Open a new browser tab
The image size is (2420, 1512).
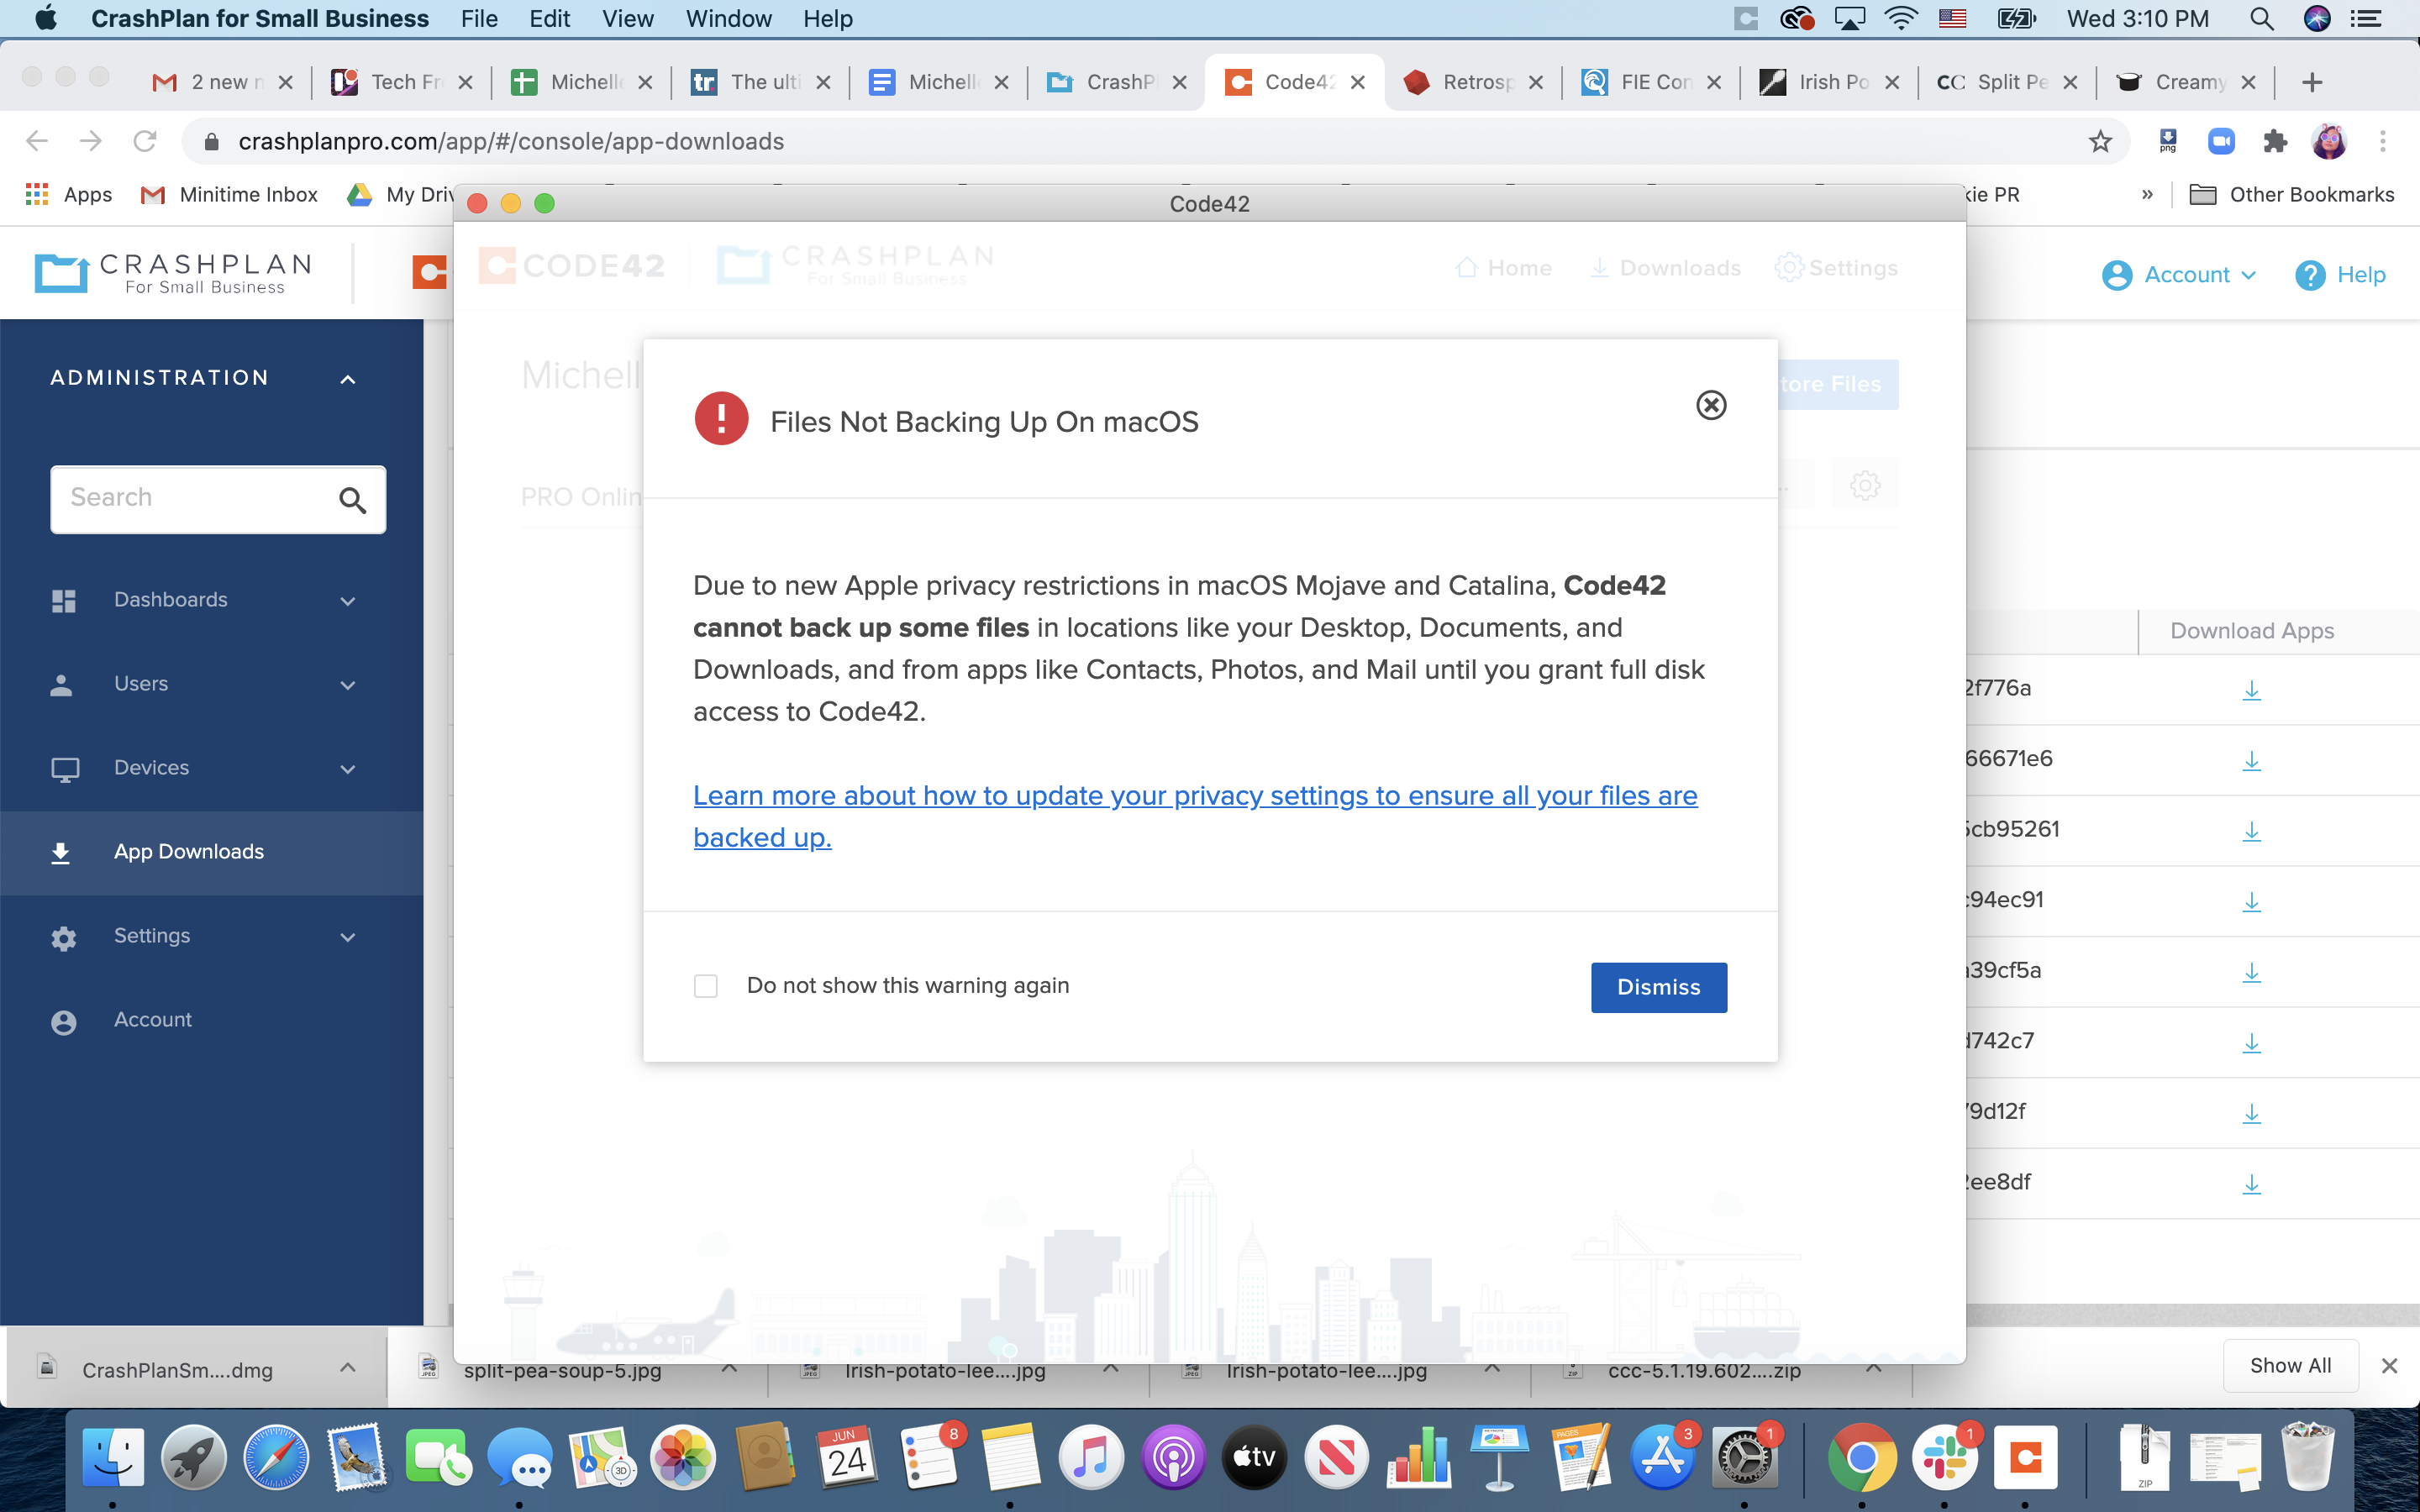point(2311,82)
